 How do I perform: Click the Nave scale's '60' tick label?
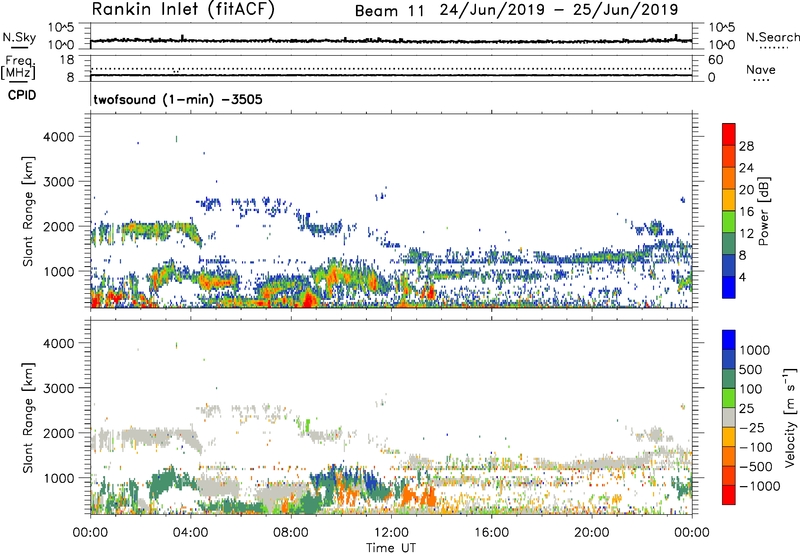click(715, 60)
